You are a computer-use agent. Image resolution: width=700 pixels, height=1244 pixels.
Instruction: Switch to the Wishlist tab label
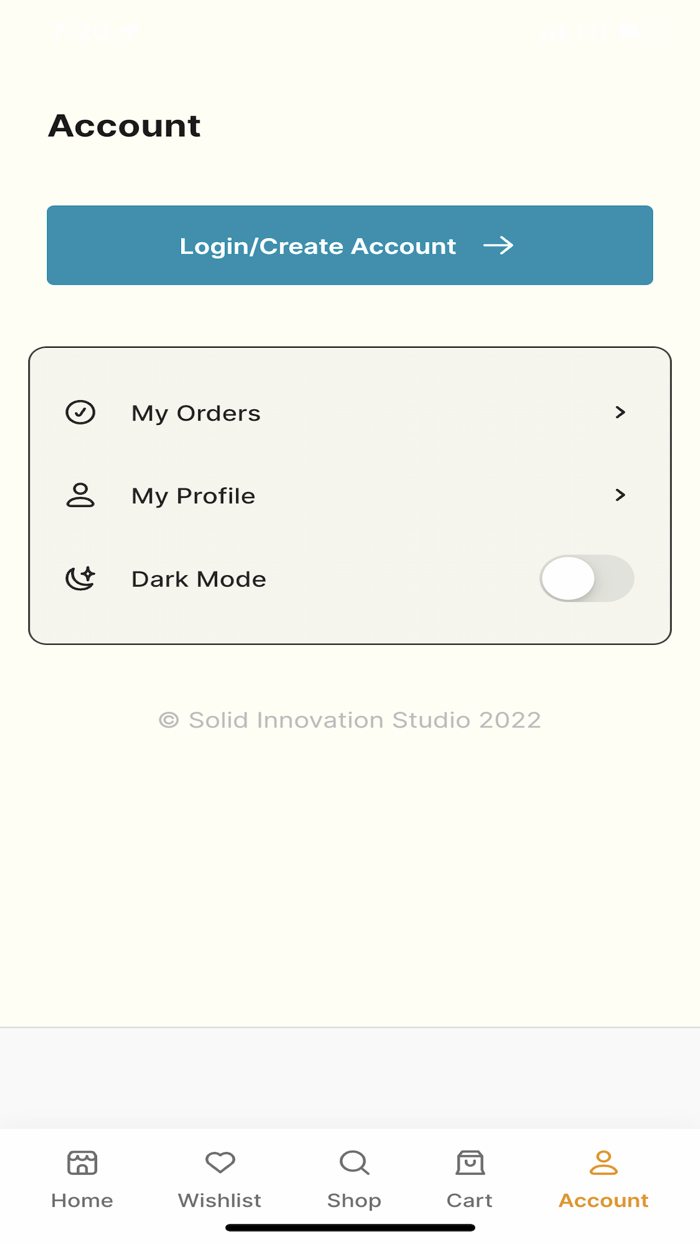tap(219, 1200)
